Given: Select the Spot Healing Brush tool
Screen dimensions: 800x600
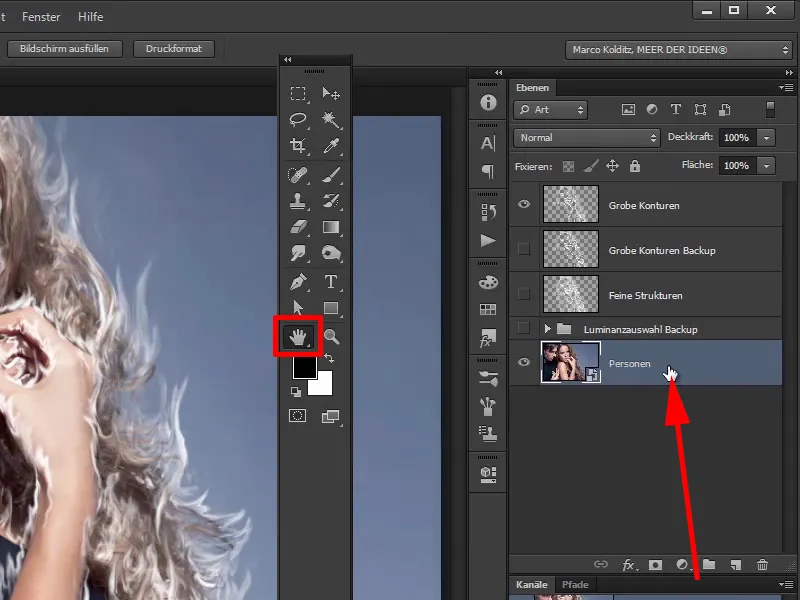Looking at the screenshot, I should (x=298, y=175).
